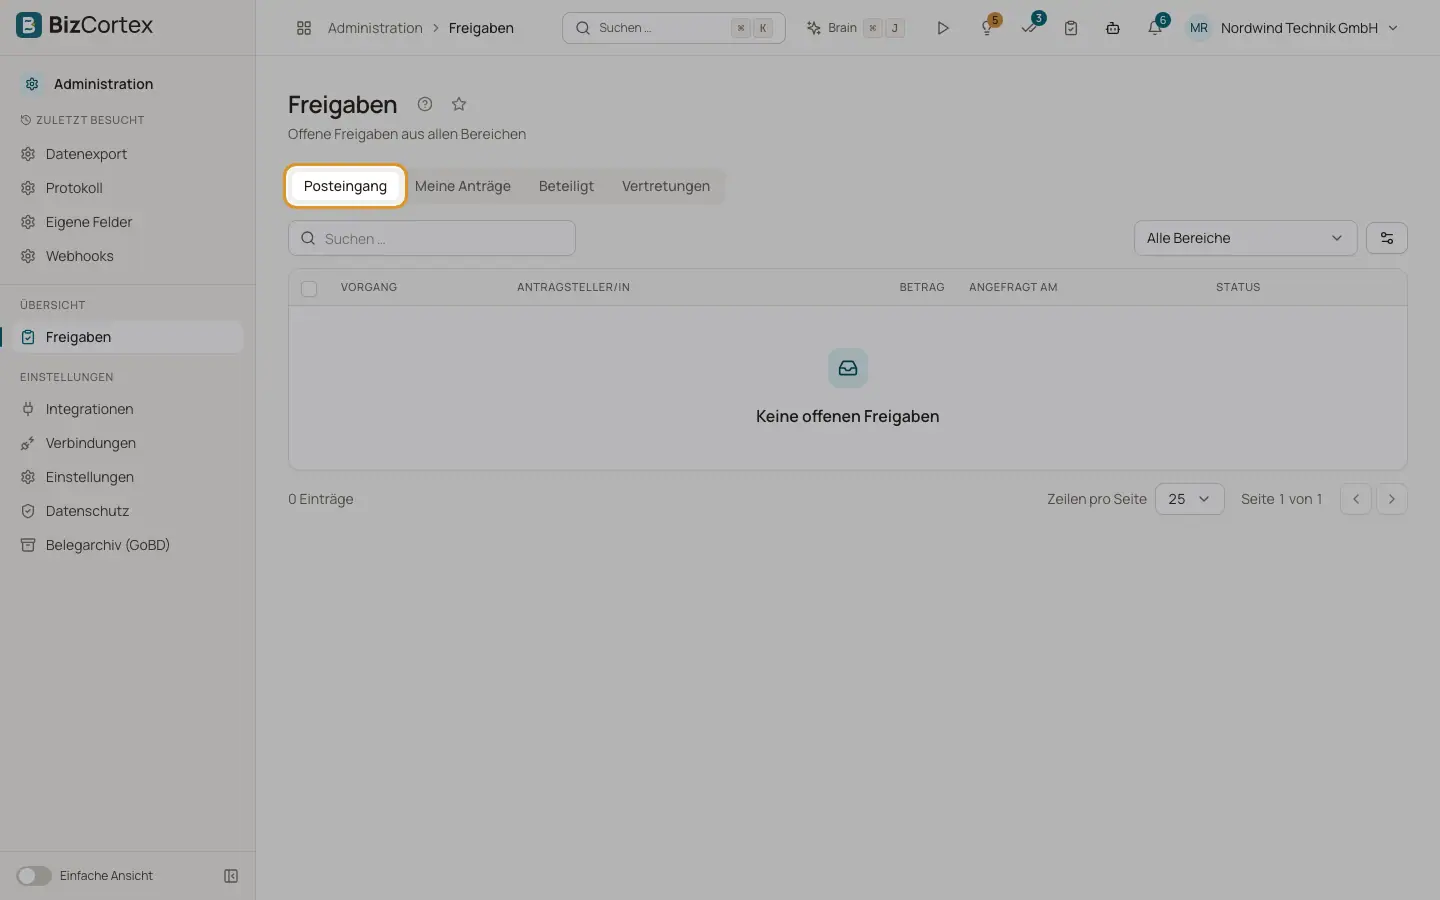The height and width of the screenshot is (900, 1440).
Task: Open the bot assistant icon in top bar
Action: (1113, 28)
